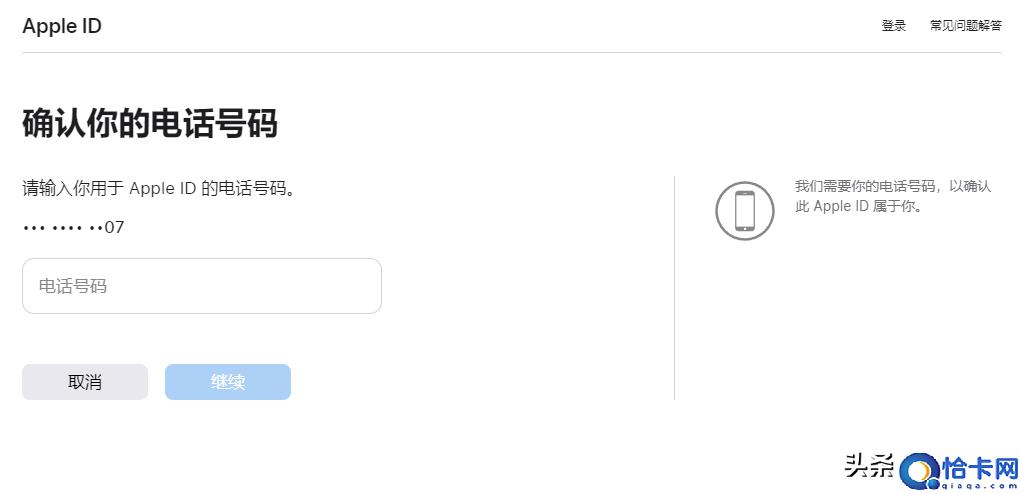The height and width of the screenshot is (494, 1021).
Task: Click the right edge of phone input box
Action: click(380, 286)
